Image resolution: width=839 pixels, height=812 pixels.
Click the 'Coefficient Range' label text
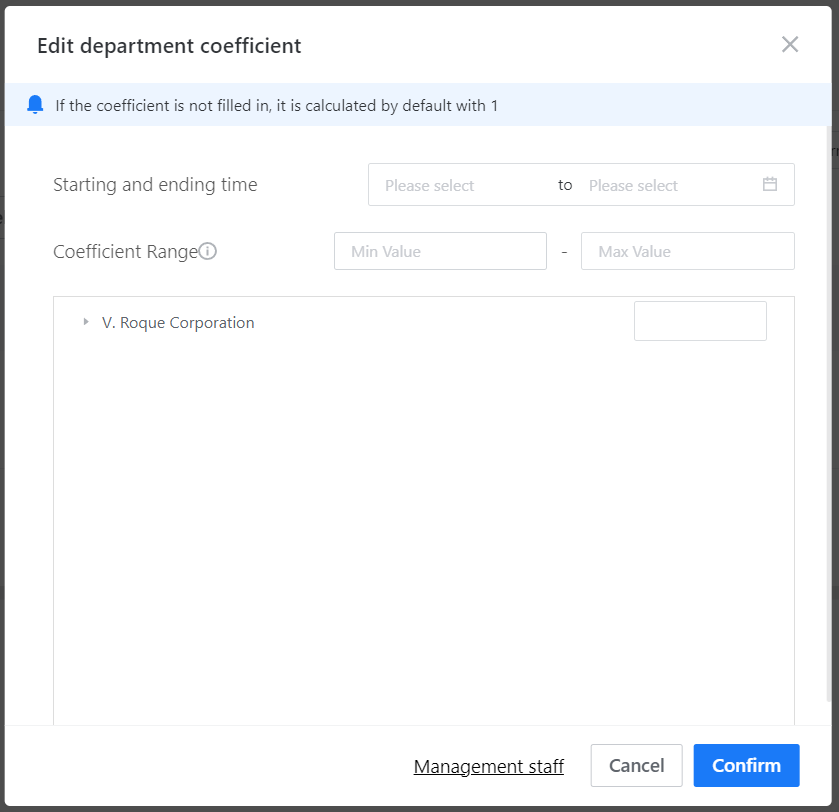tap(125, 251)
